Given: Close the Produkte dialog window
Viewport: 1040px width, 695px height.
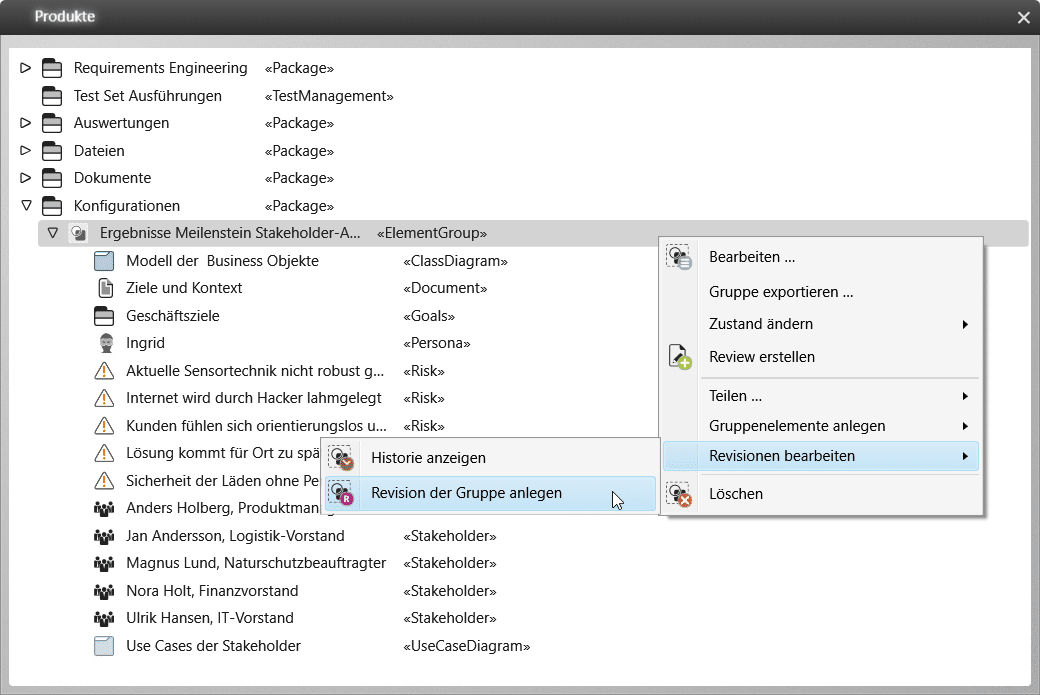Looking at the screenshot, I should pos(1023,18).
